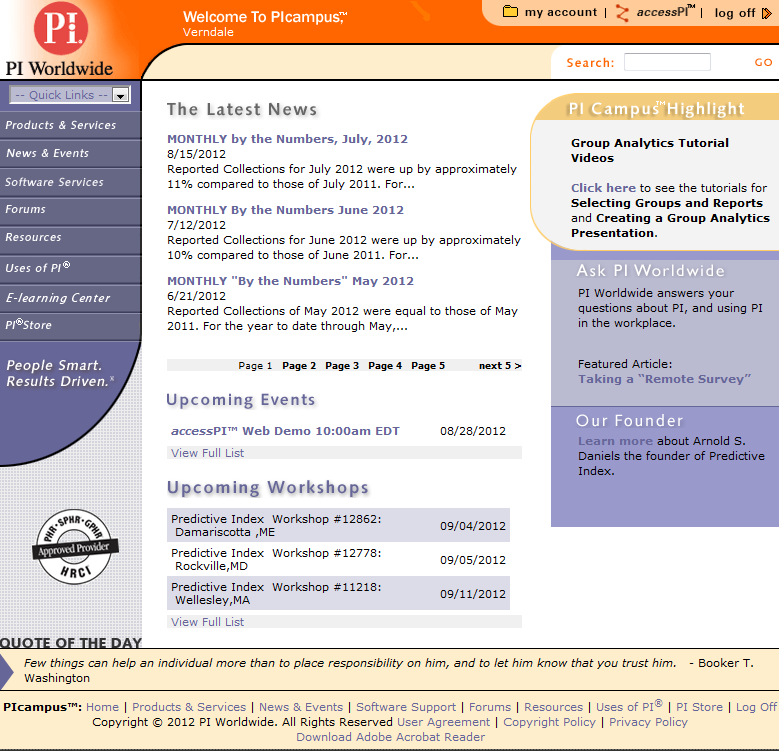Viewport: 779px width, 751px height.
Task: Open footer Products & Services link
Action: point(189,707)
